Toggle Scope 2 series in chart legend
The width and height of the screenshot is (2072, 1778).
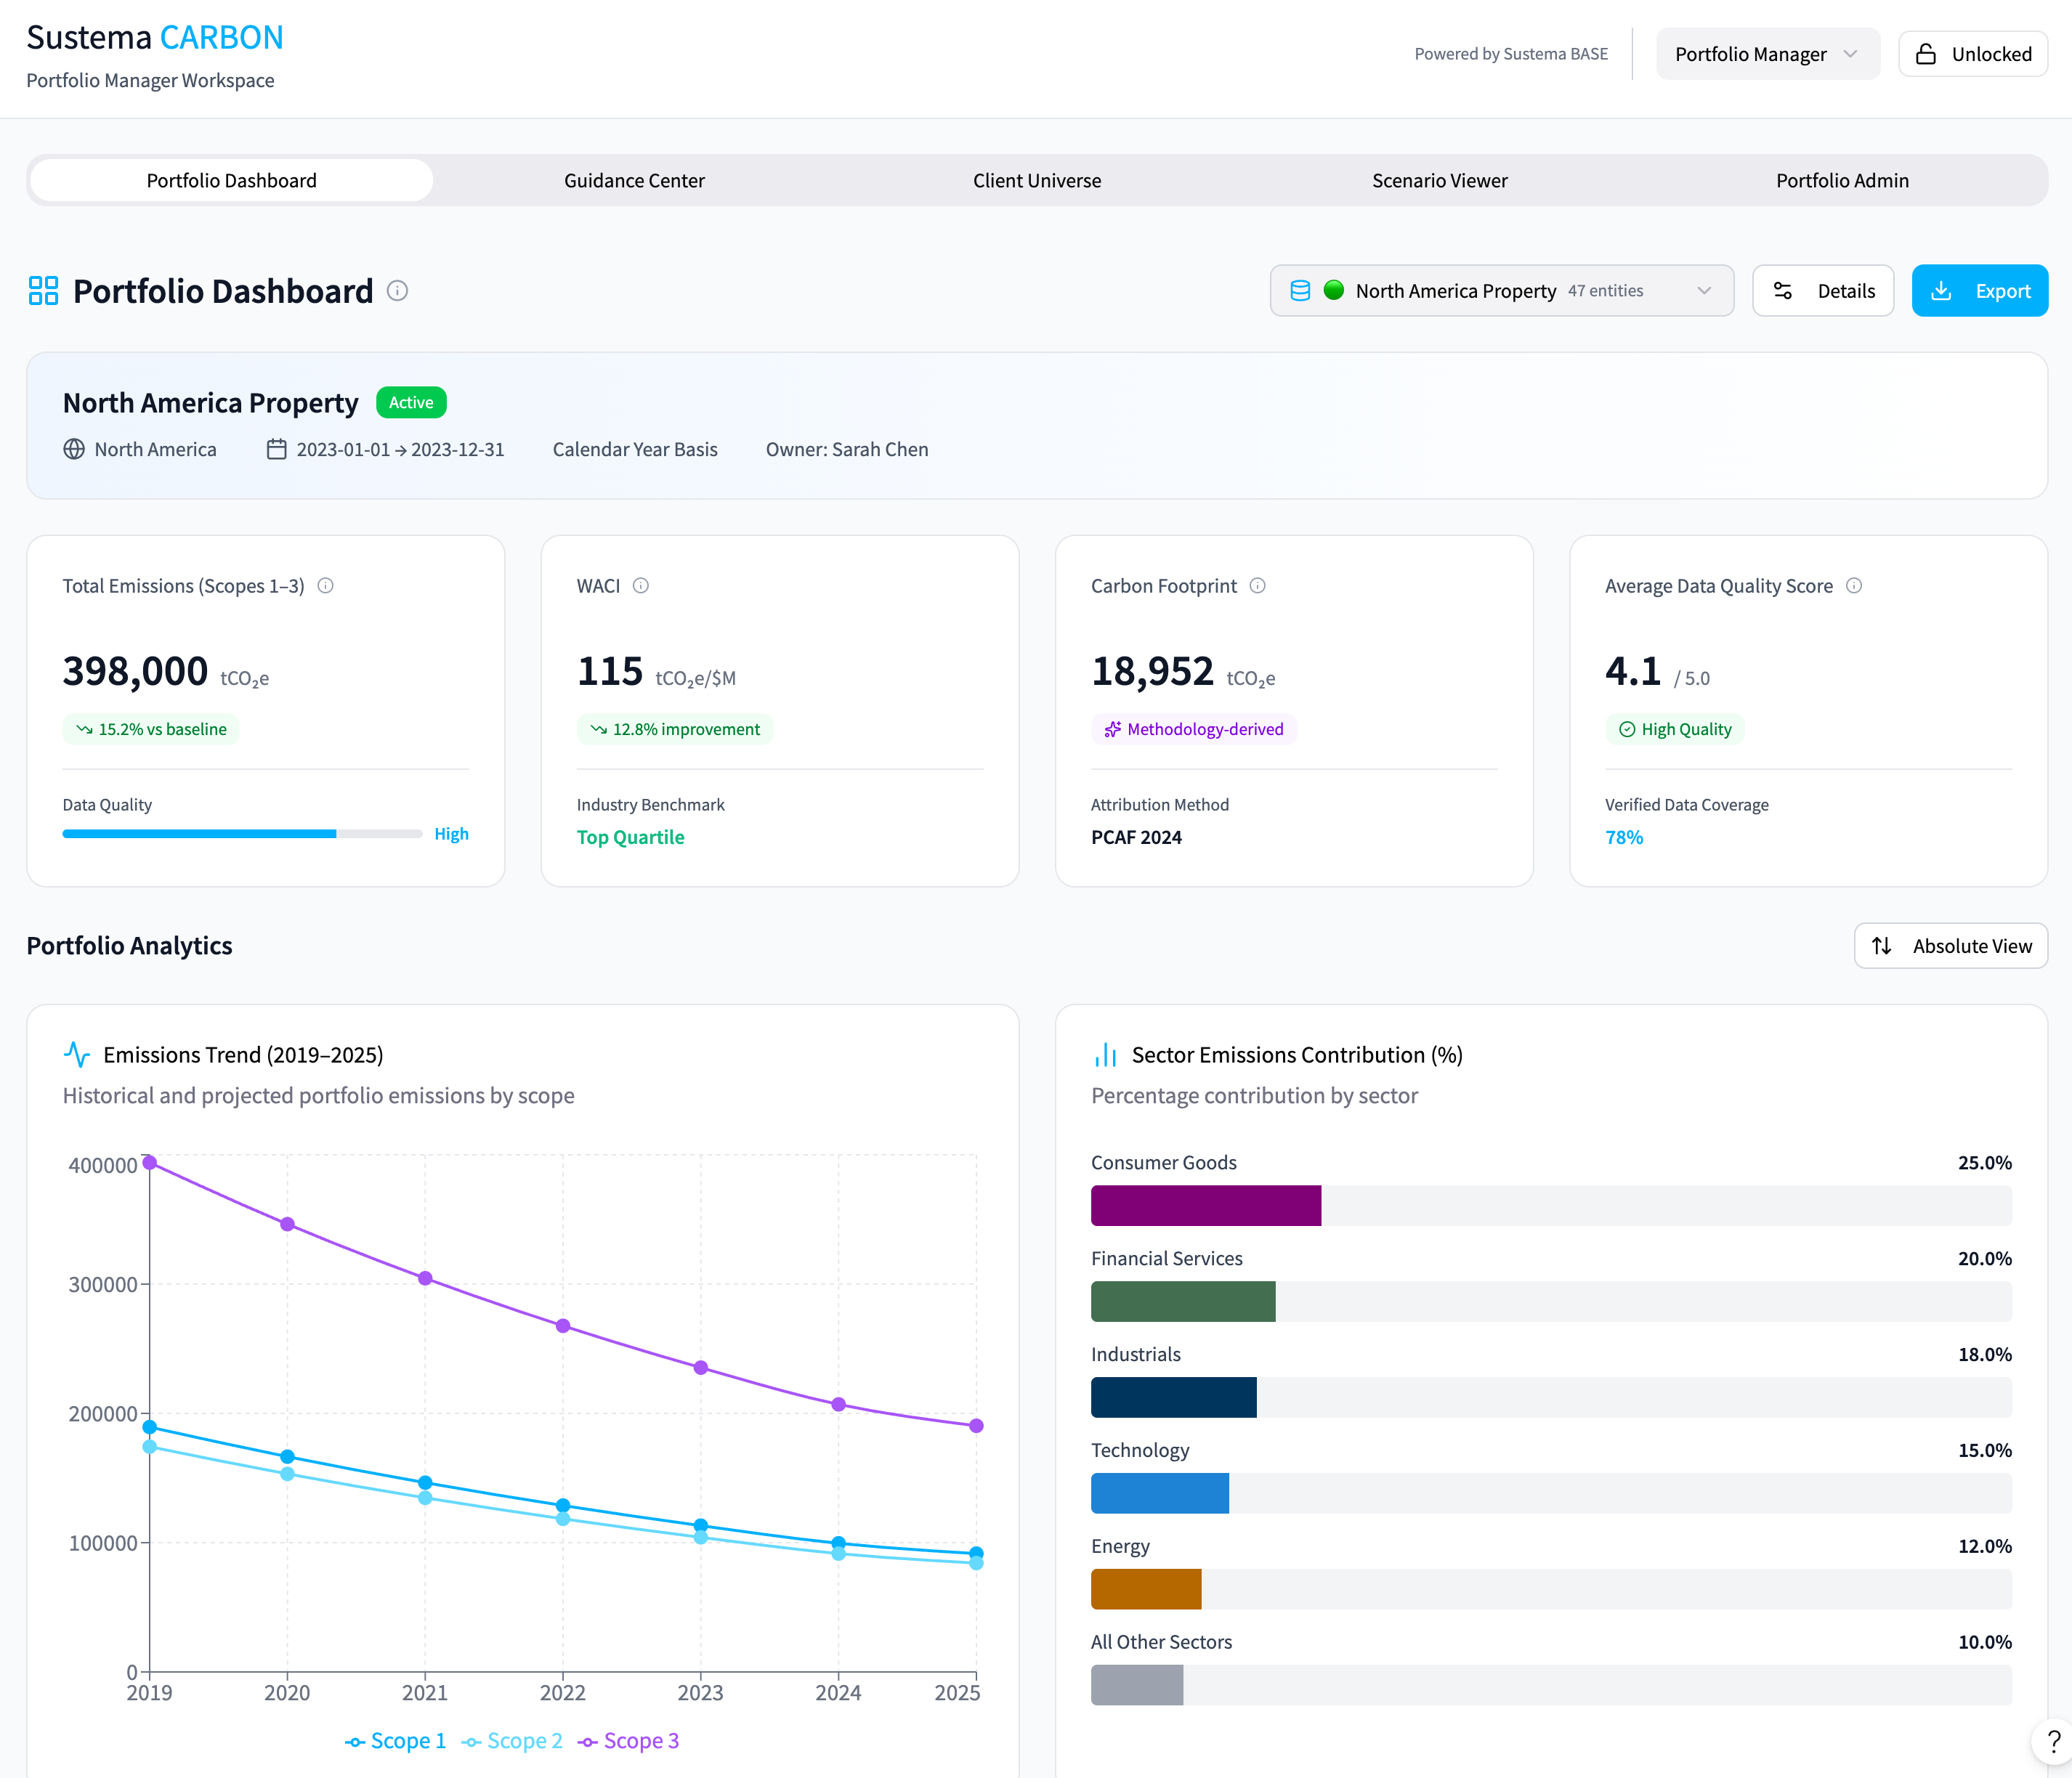512,1741
